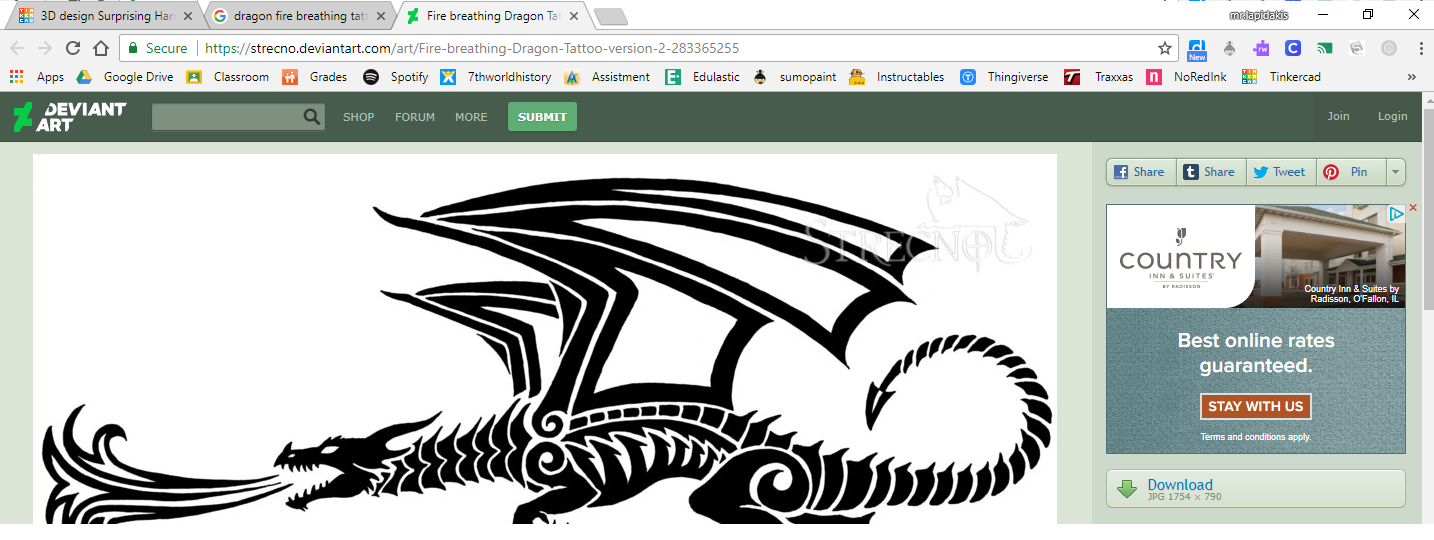Screen dimensions: 1434x540
Task: Expand more share options dropdown arrow
Action: click(1395, 172)
